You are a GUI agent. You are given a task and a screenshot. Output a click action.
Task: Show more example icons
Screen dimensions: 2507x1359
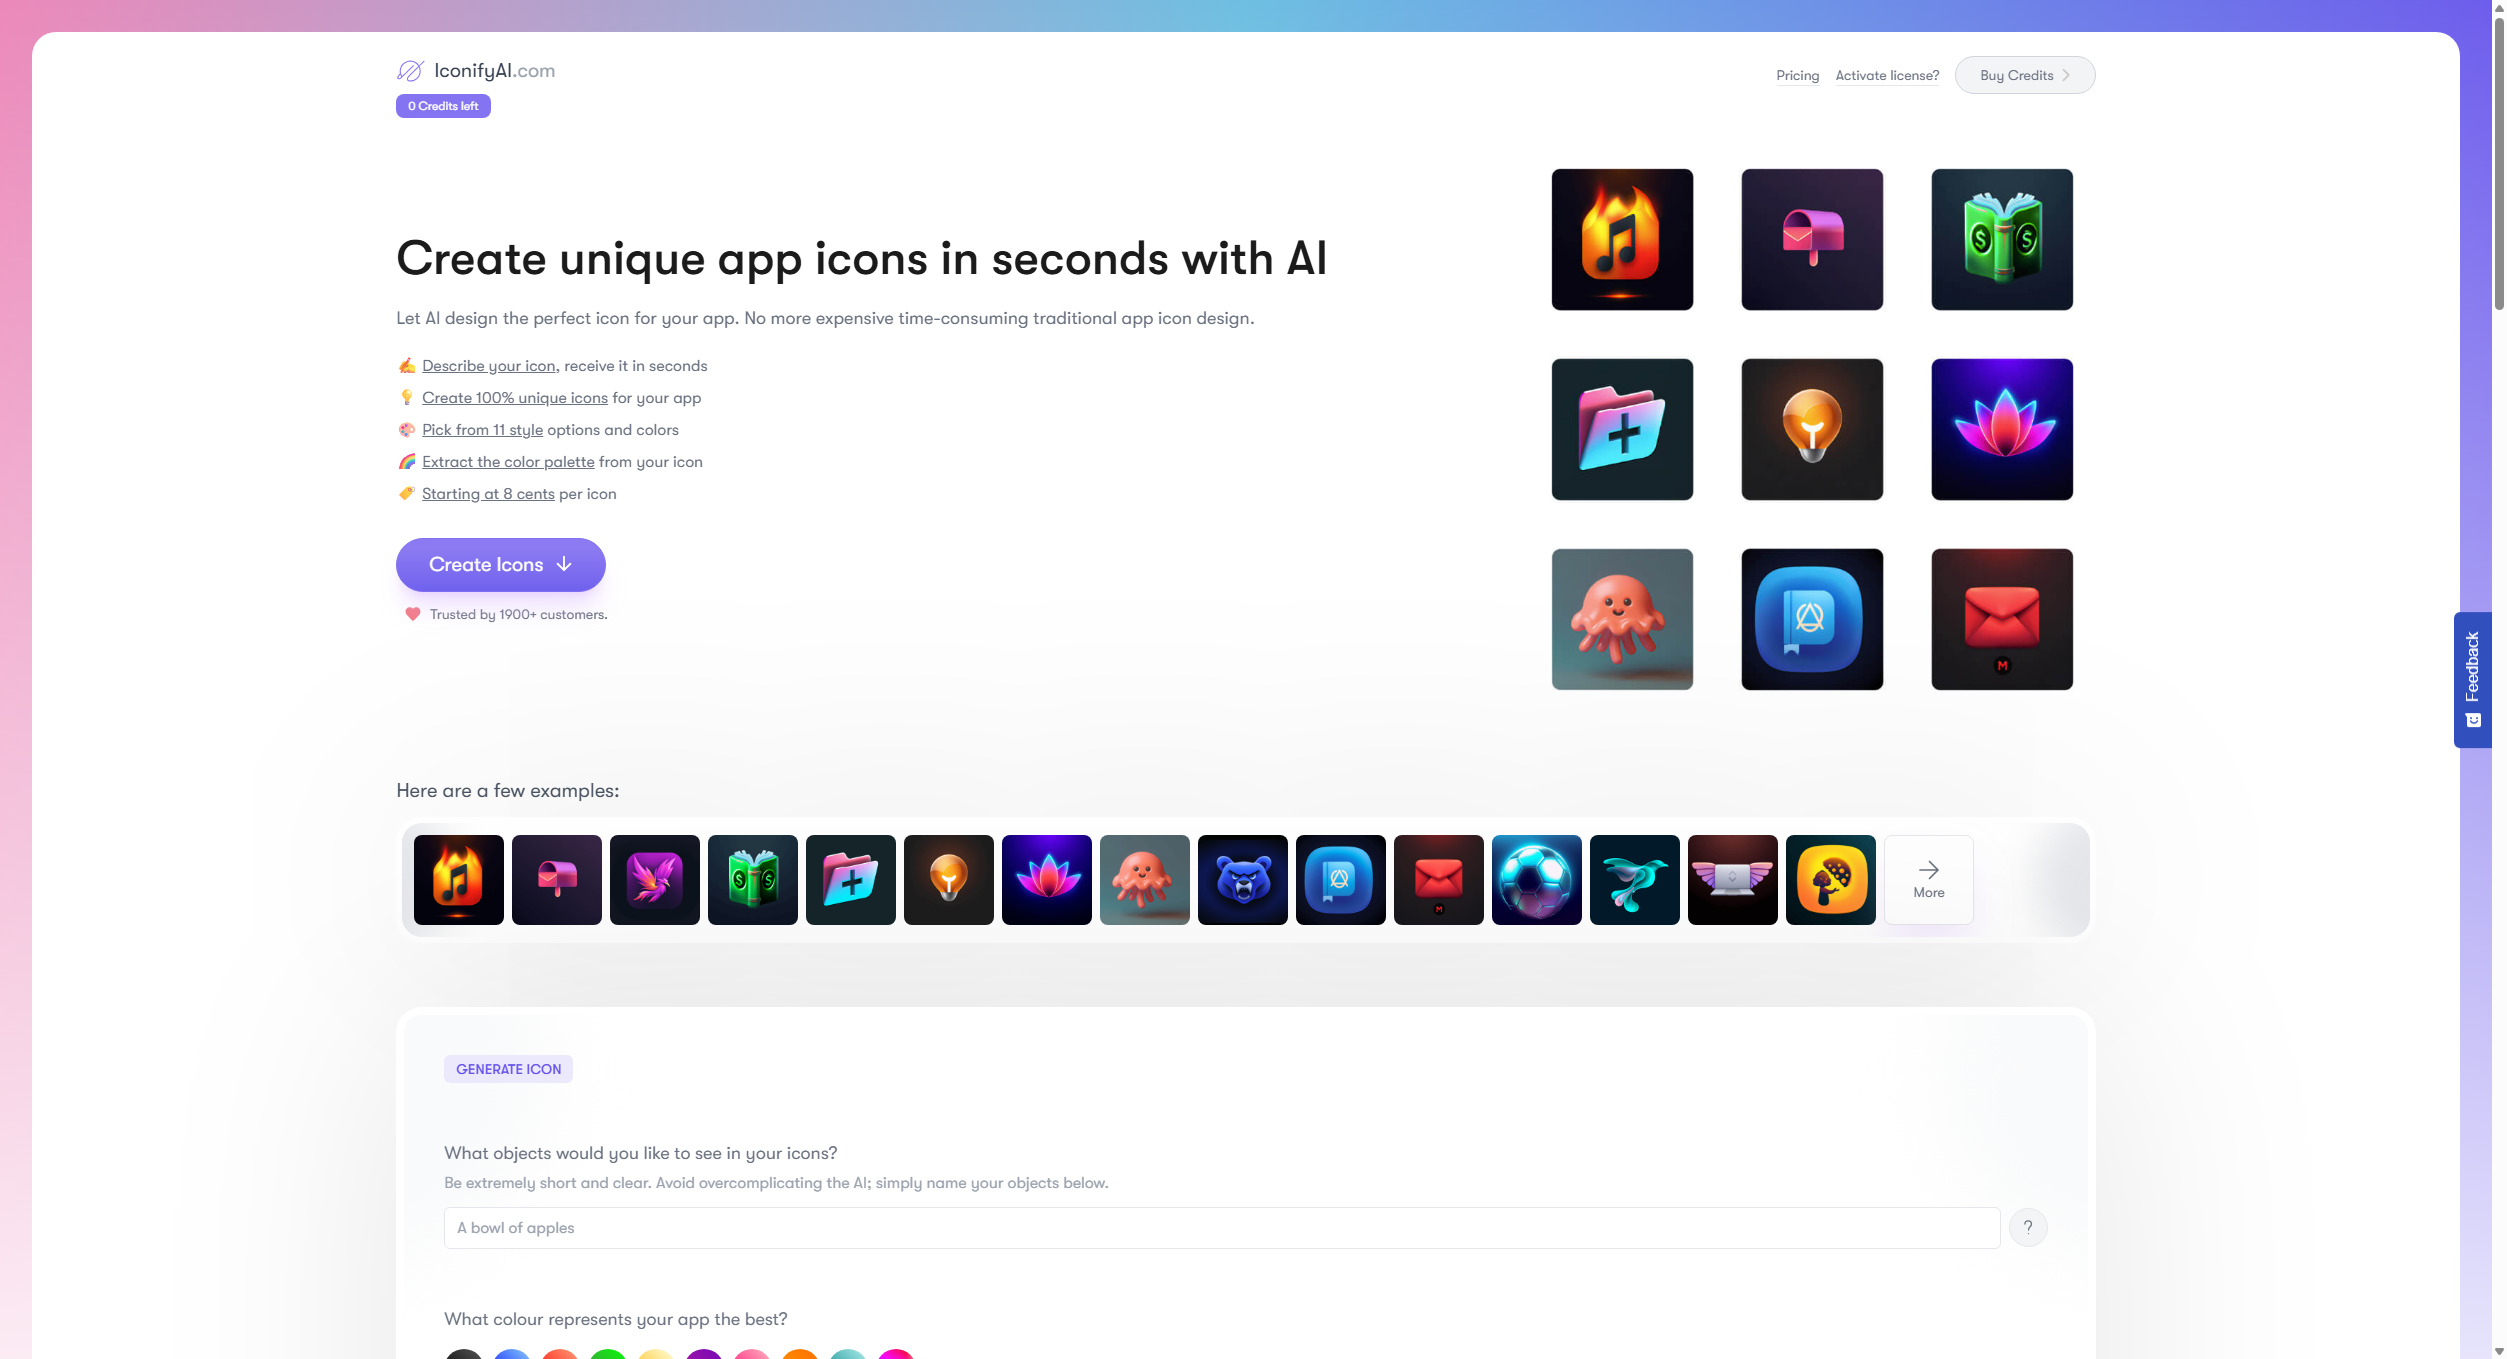tap(1929, 880)
